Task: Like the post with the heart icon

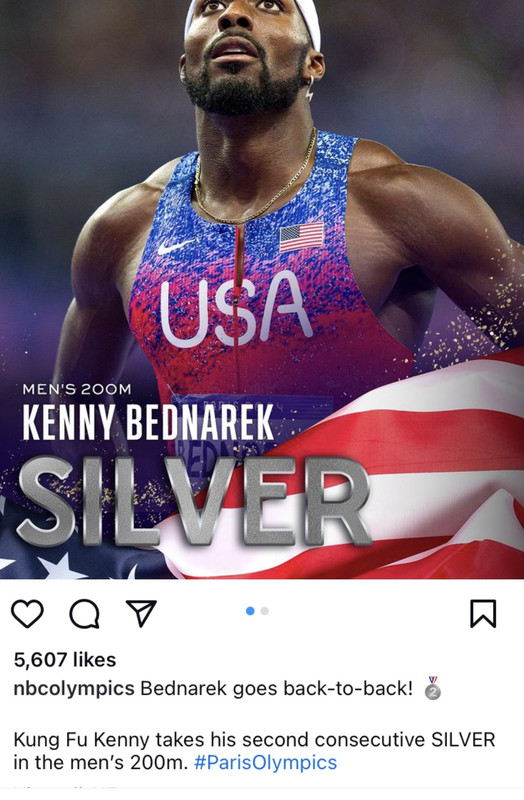Action: 27,613
